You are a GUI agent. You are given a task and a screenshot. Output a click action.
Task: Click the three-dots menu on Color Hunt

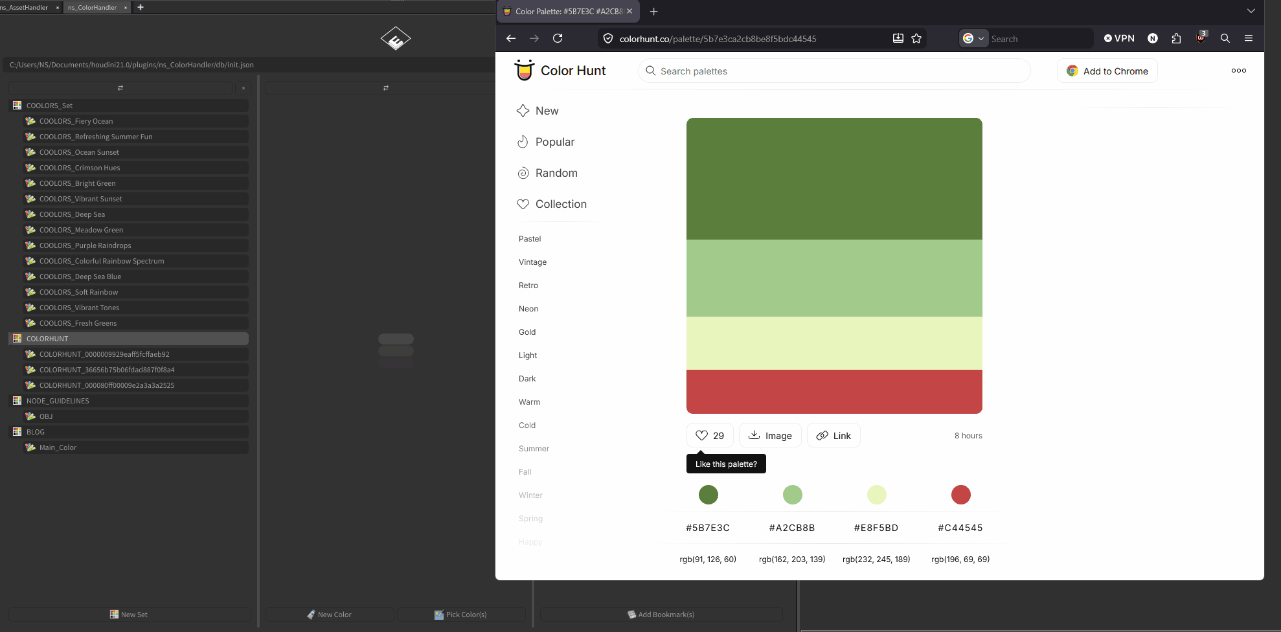[x=1238, y=71]
